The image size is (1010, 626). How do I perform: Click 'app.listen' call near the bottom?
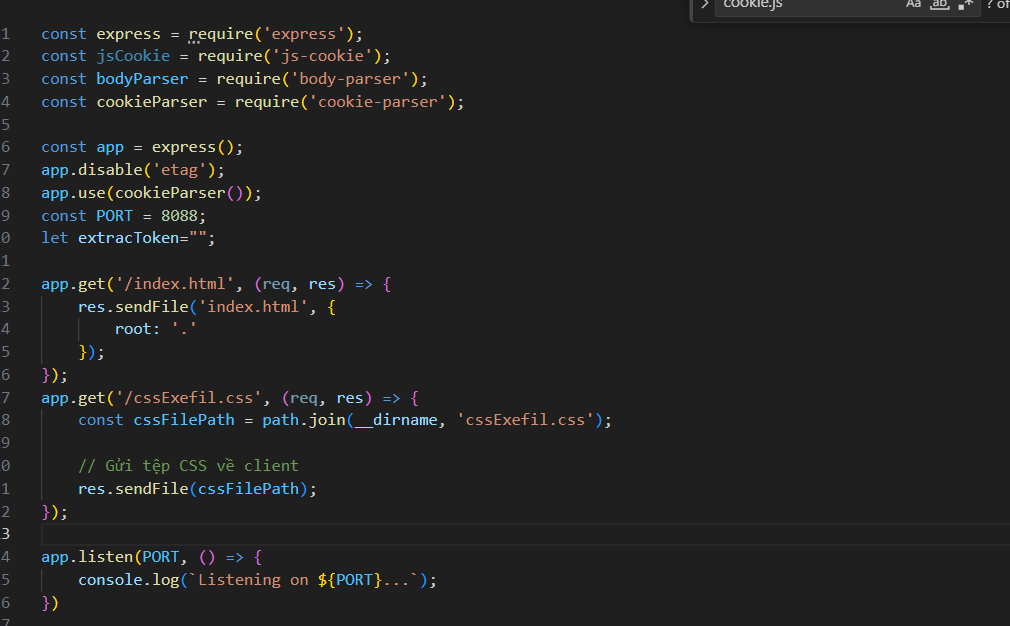pyautogui.click(x=87, y=557)
